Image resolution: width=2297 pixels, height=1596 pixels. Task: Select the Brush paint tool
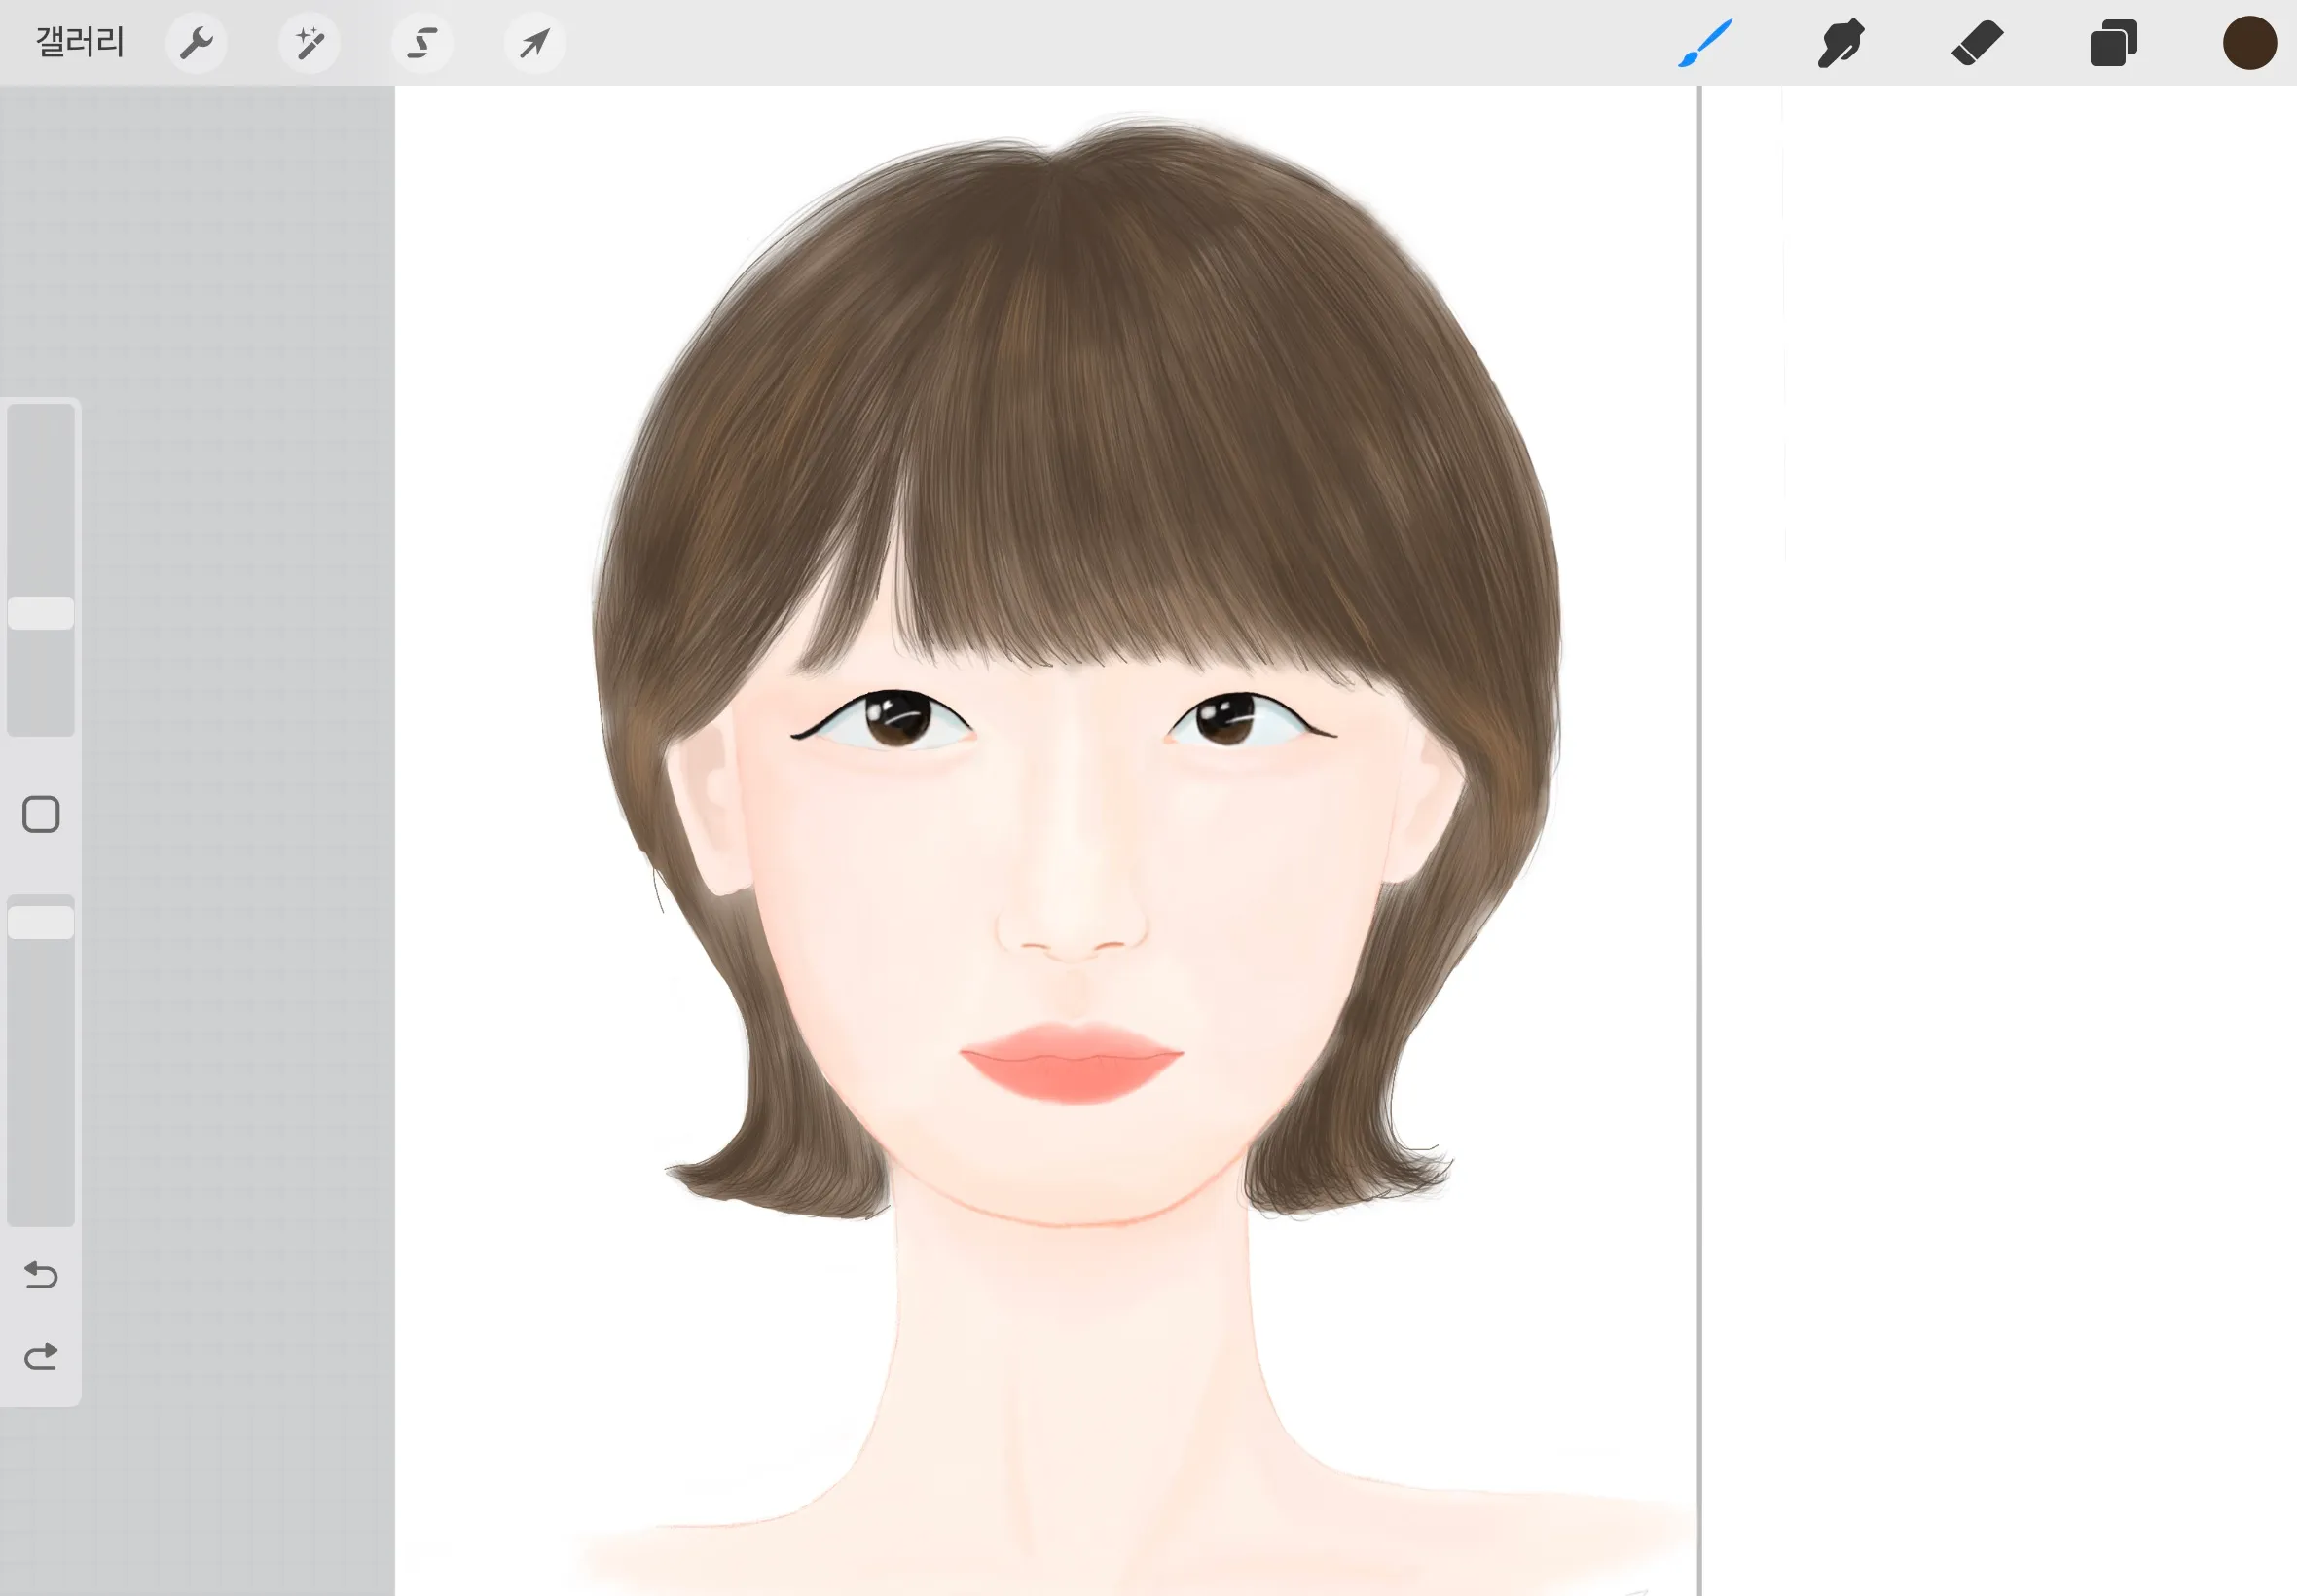coord(1705,43)
